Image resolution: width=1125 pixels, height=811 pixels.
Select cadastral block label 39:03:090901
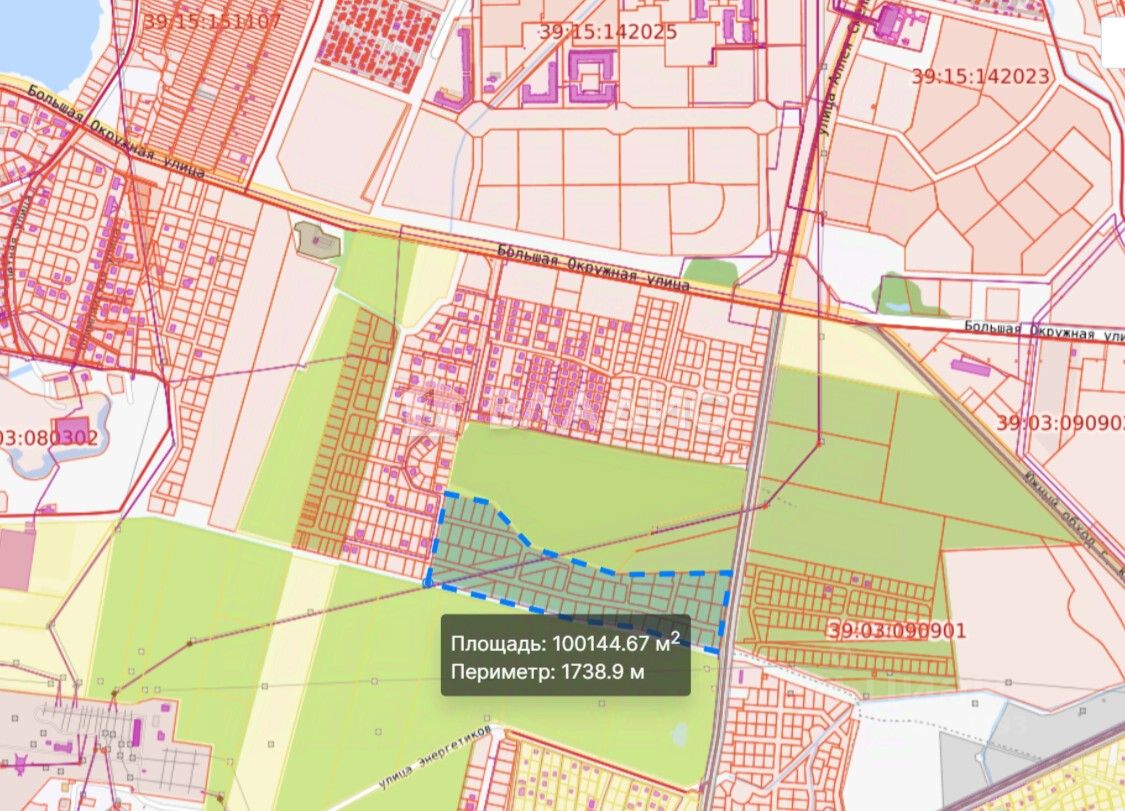point(898,631)
